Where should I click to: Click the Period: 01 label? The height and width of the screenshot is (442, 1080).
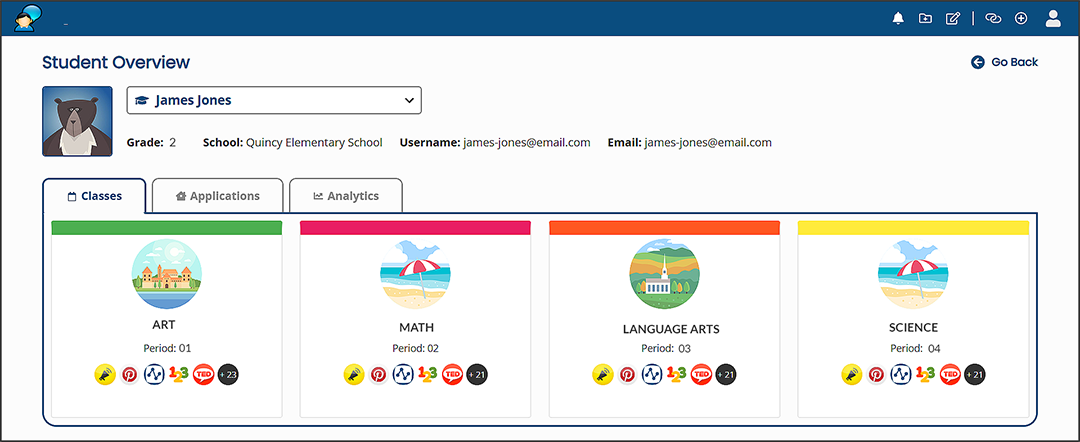pos(167,348)
